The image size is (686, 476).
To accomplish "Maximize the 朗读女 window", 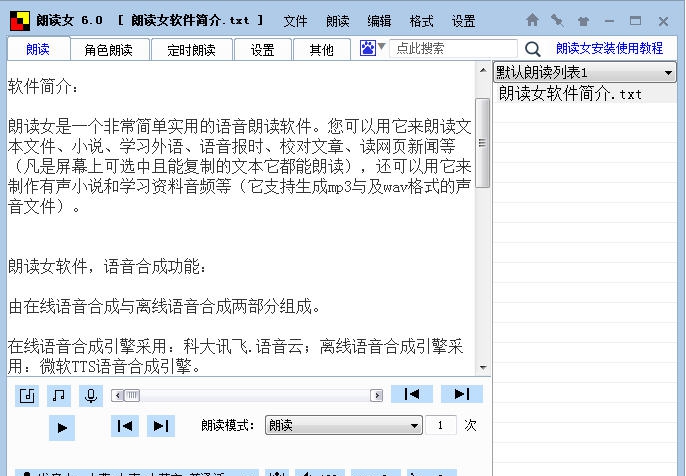I will pos(636,21).
